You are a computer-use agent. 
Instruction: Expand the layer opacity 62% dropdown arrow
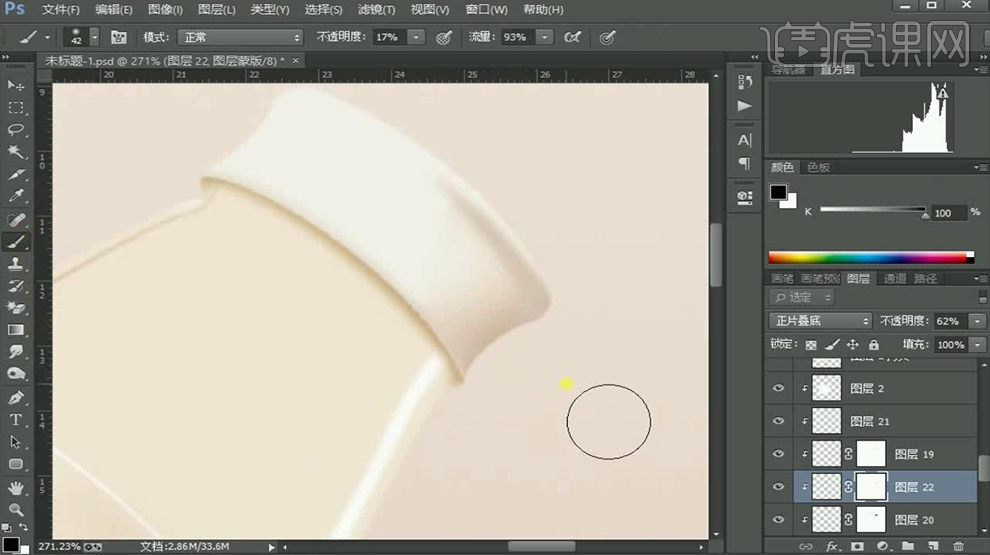coord(976,321)
